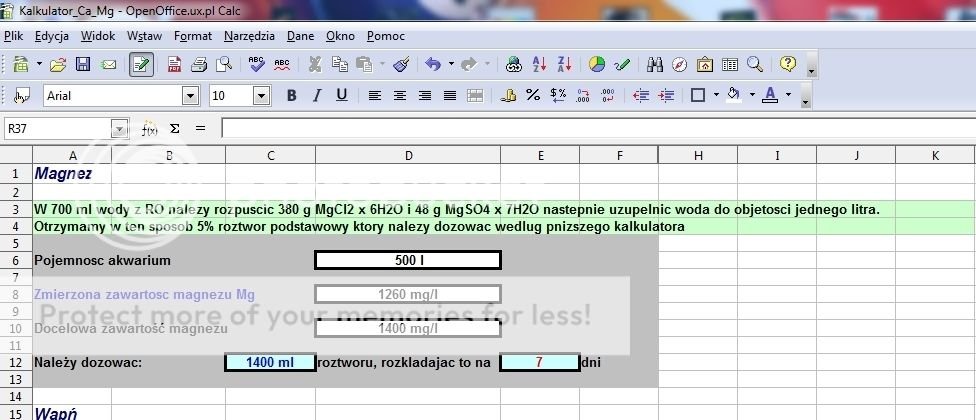The width and height of the screenshot is (976, 420).
Task: Show Draw functions with the green pencil icon
Action: (622, 64)
